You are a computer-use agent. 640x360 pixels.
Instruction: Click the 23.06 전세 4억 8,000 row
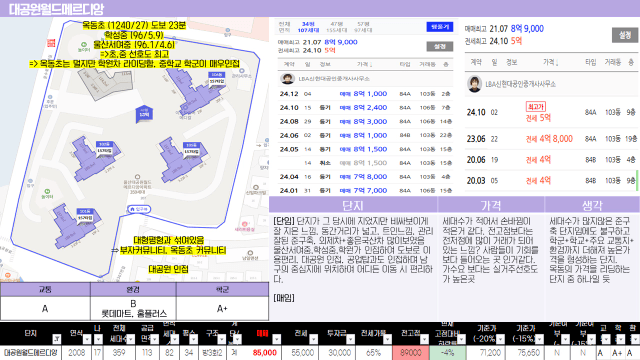point(551,139)
